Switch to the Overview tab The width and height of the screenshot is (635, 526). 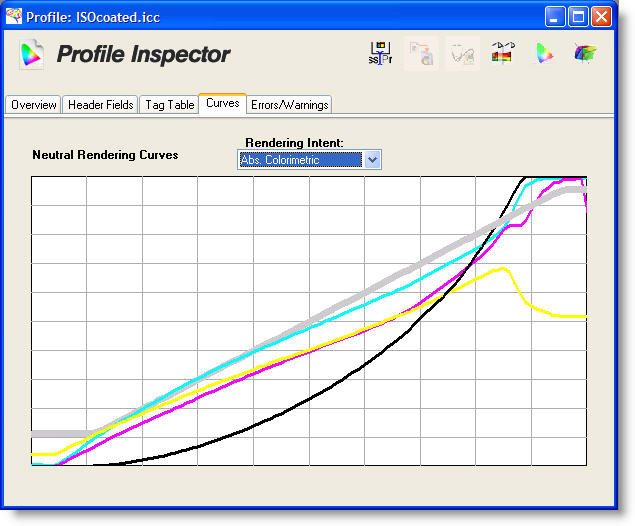[x=34, y=105]
